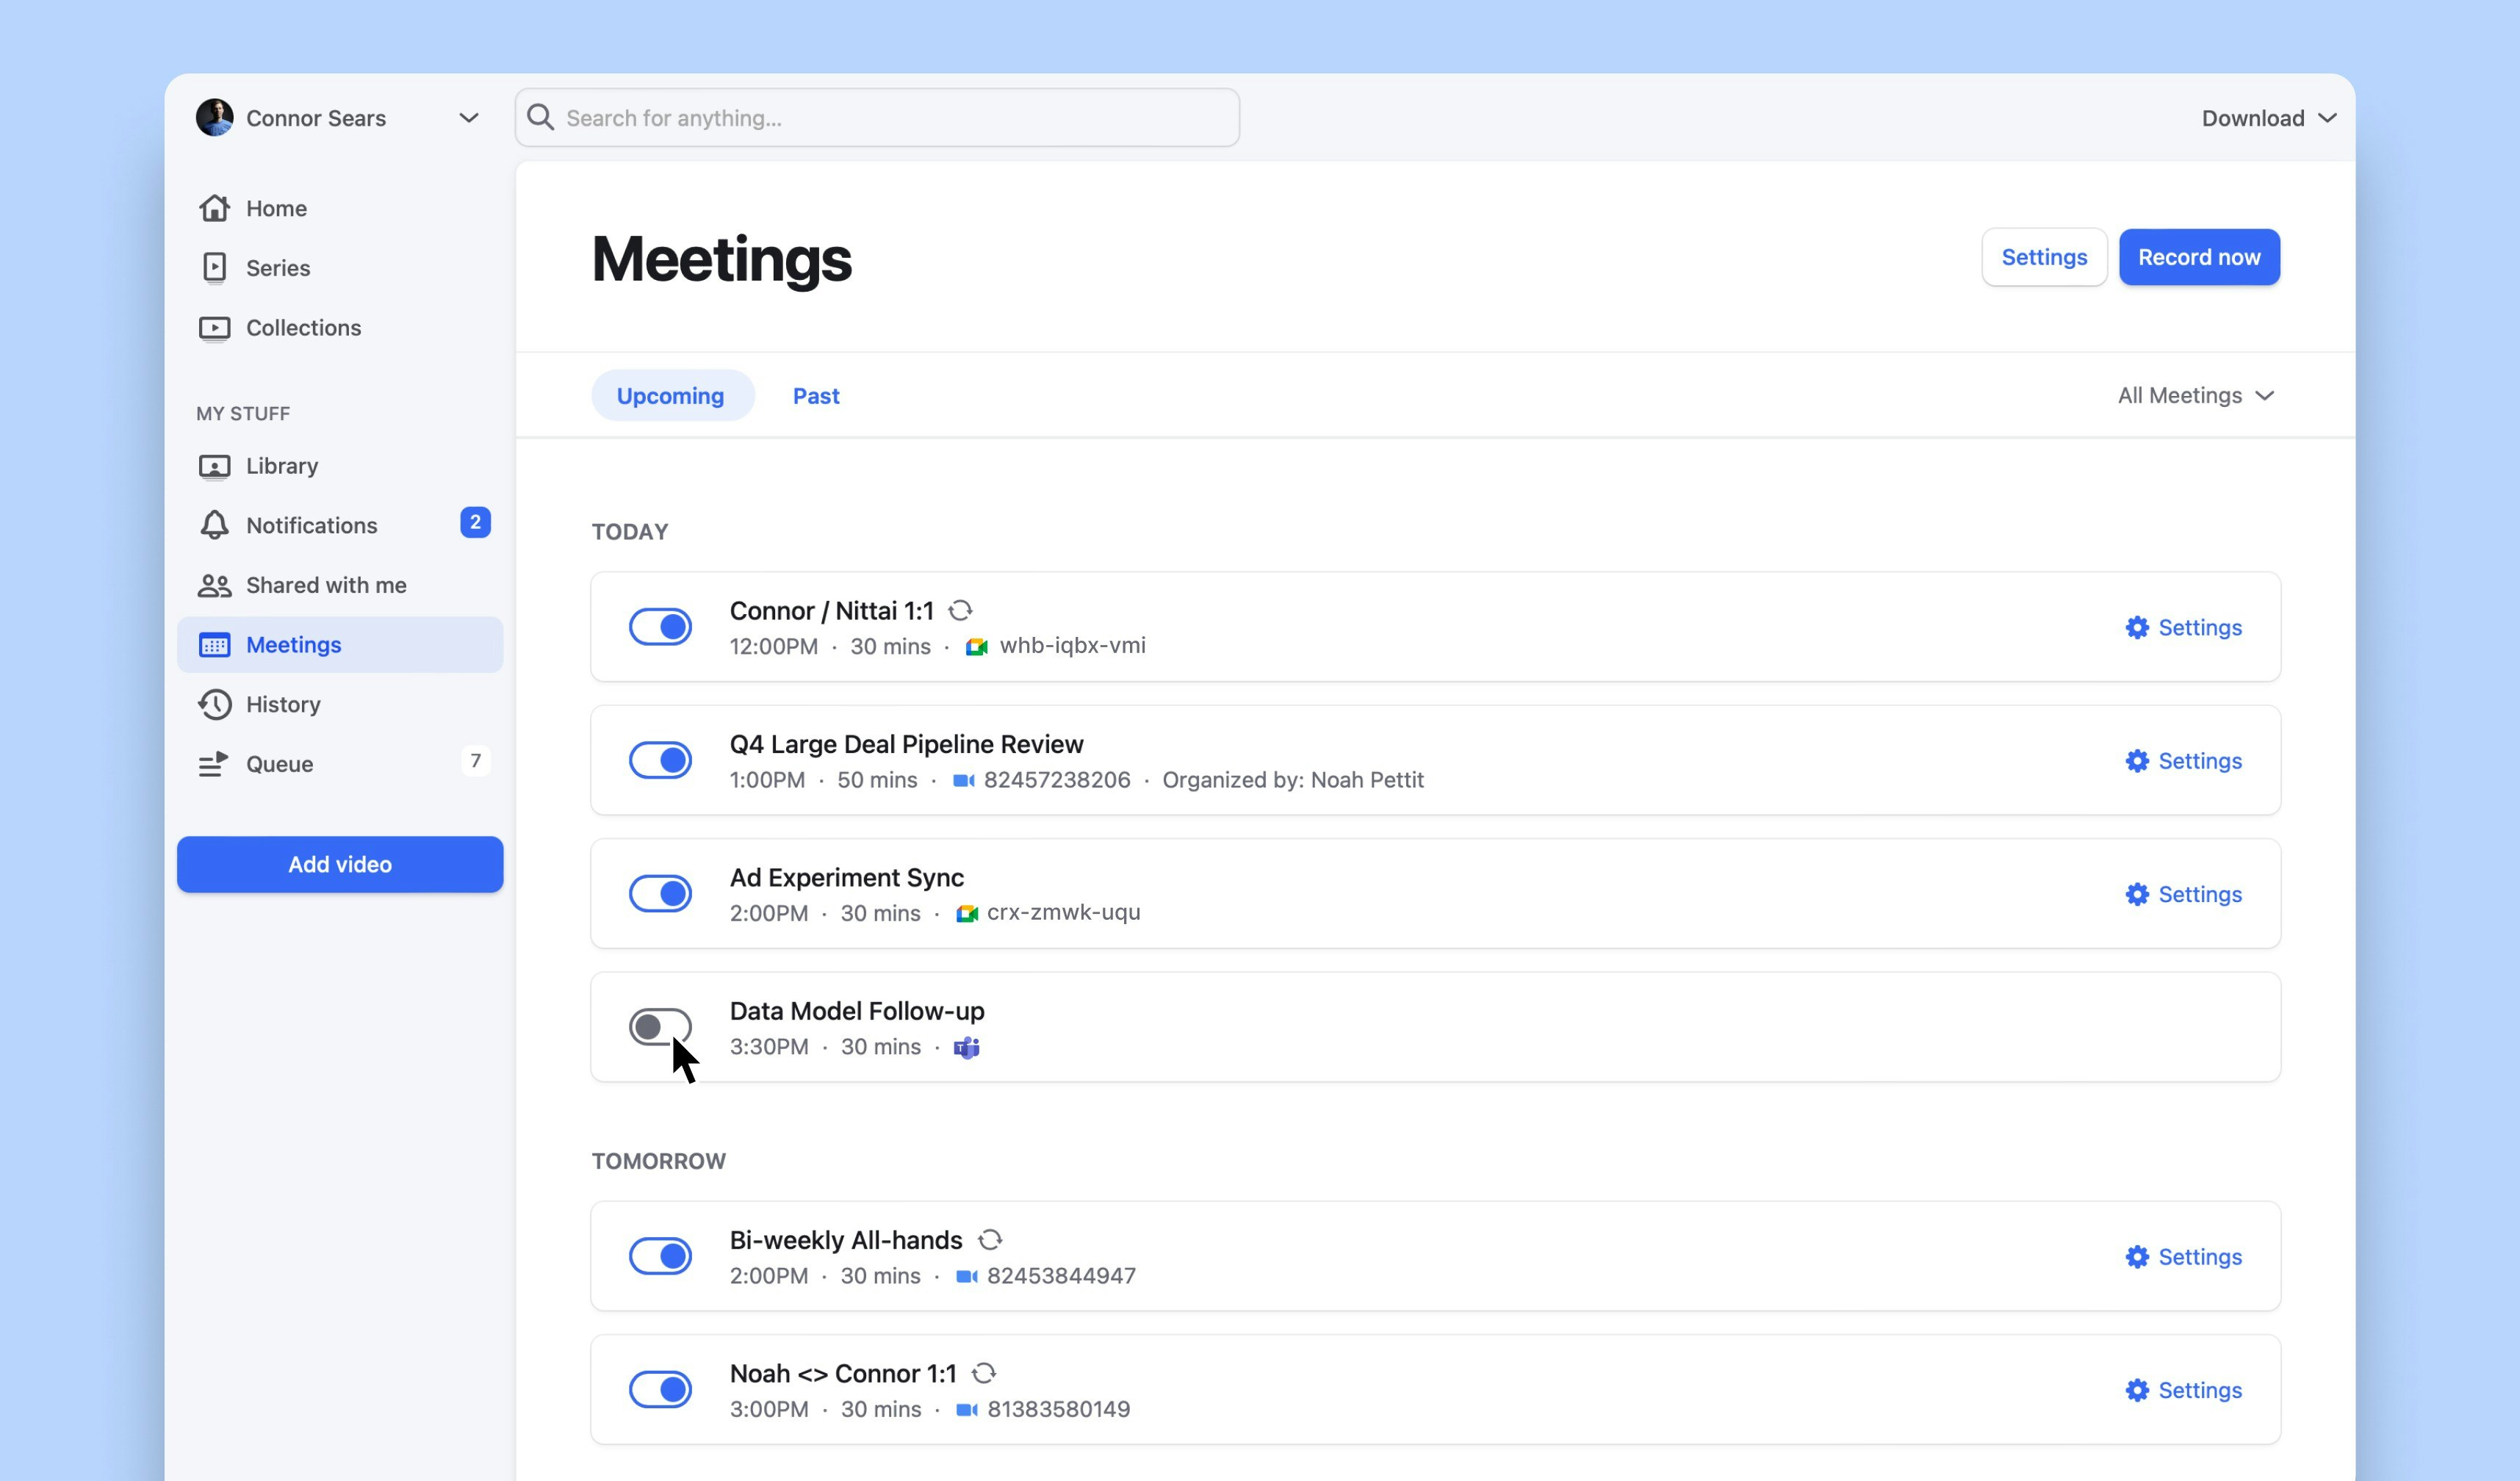Open the Download dropdown menu
The image size is (2520, 1481).
pyautogui.click(x=2267, y=118)
